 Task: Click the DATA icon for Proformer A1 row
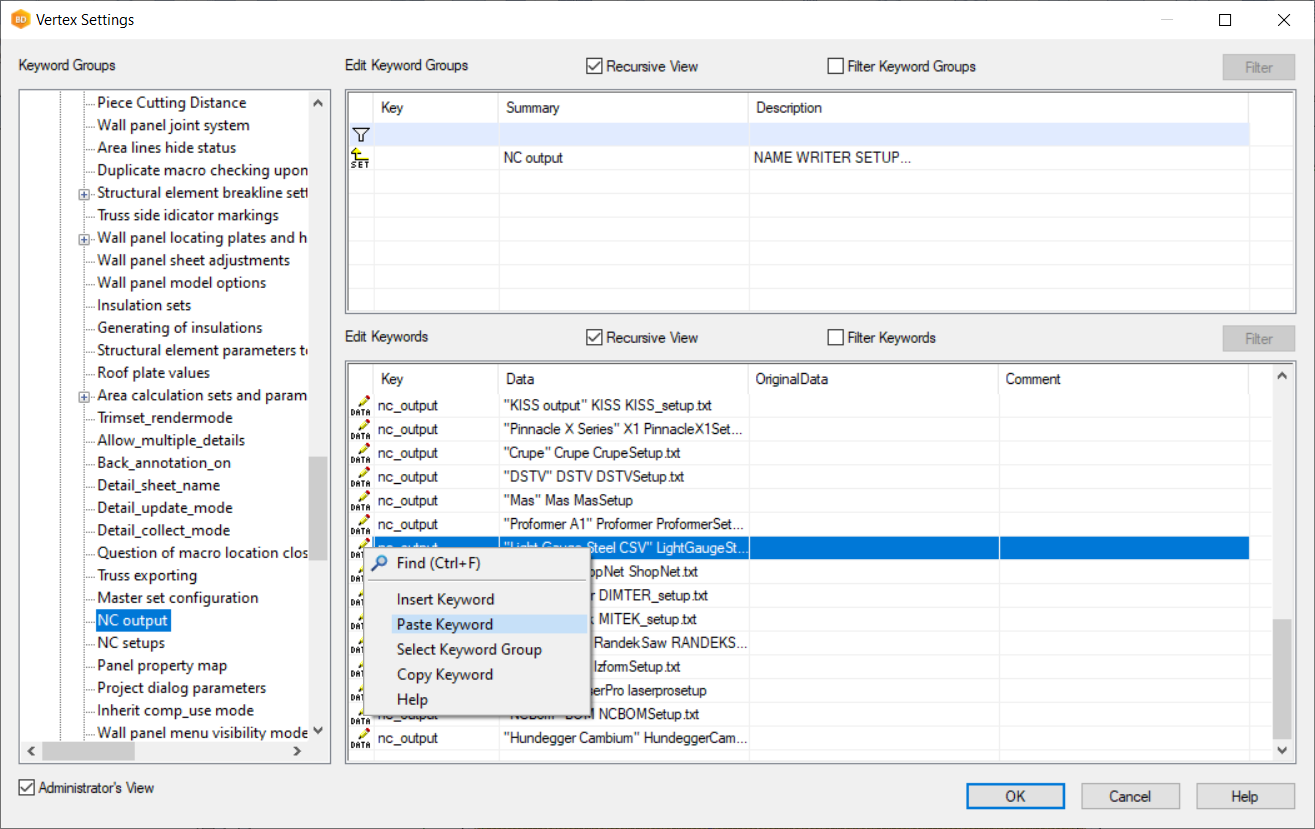click(360, 524)
